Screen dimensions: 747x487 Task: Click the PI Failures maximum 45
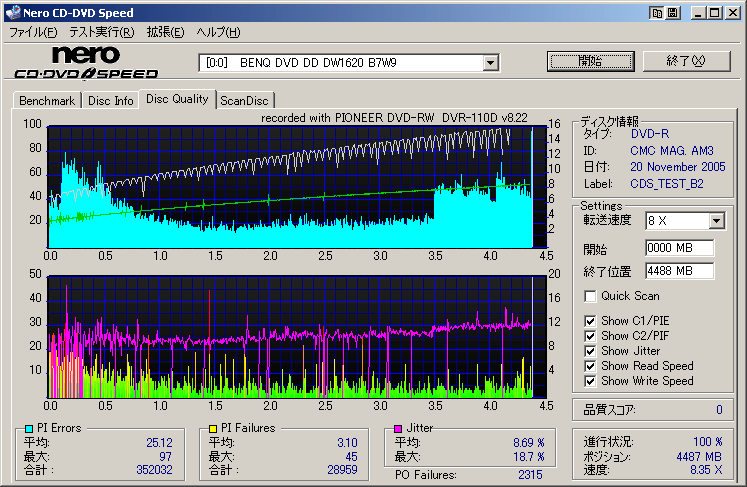click(x=351, y=457)
